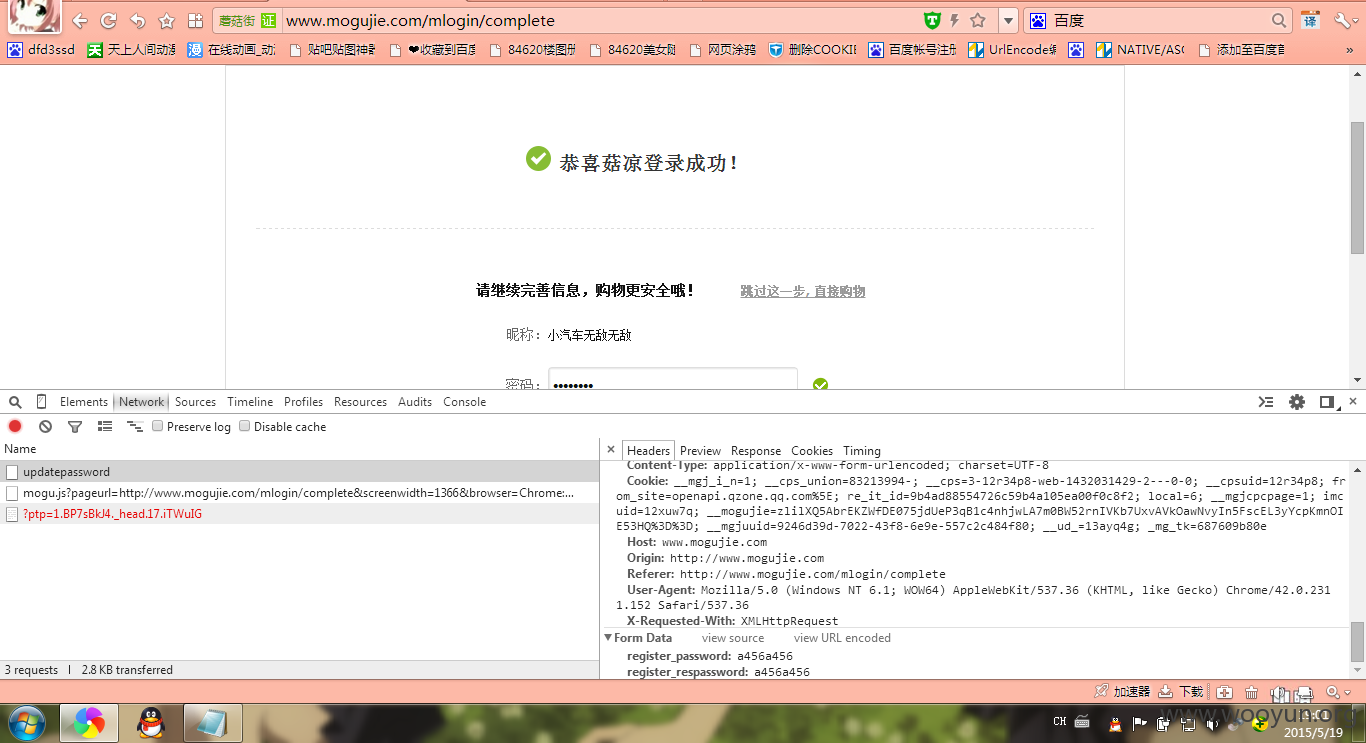Open the 网页涂鸦 bookmark
Viewport: 1366px width, 743px height.
pyautogui.click(x=722, y=49)
